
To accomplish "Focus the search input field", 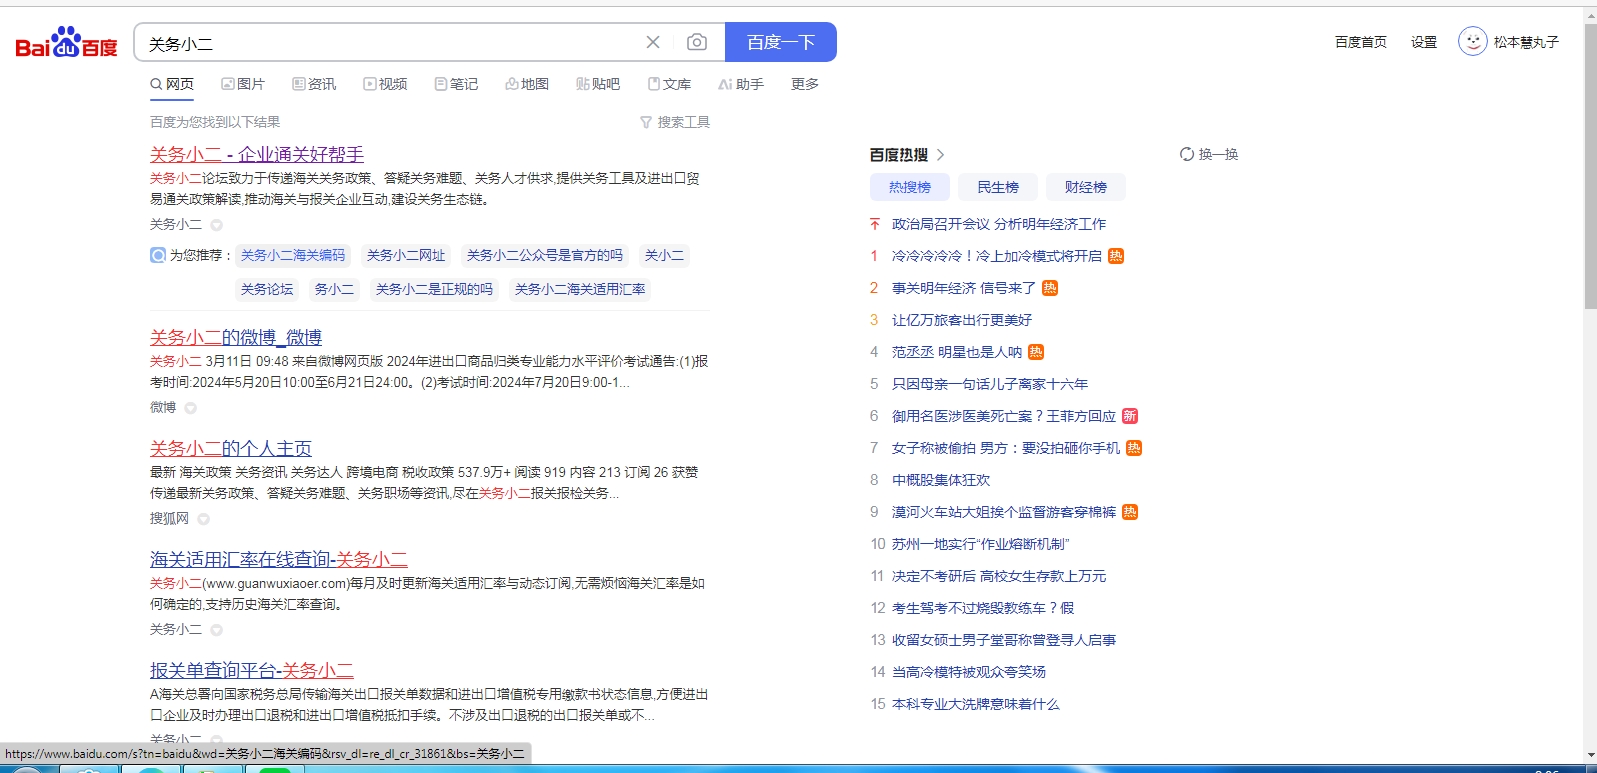I will coord(390,43).
